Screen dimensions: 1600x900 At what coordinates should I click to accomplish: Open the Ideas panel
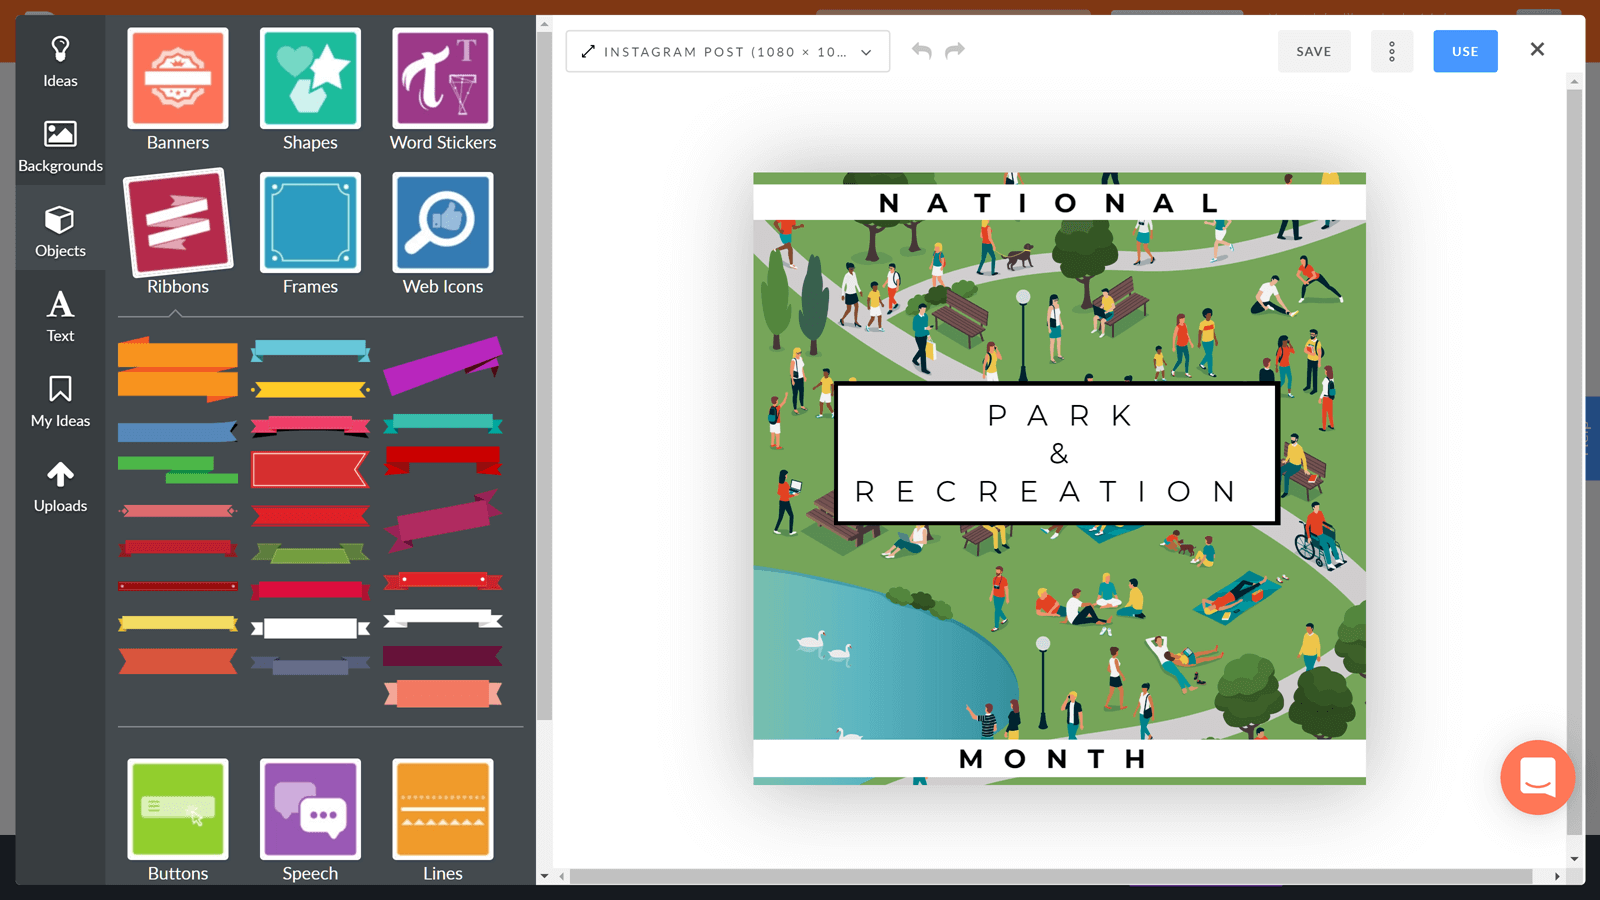point(60,62)
